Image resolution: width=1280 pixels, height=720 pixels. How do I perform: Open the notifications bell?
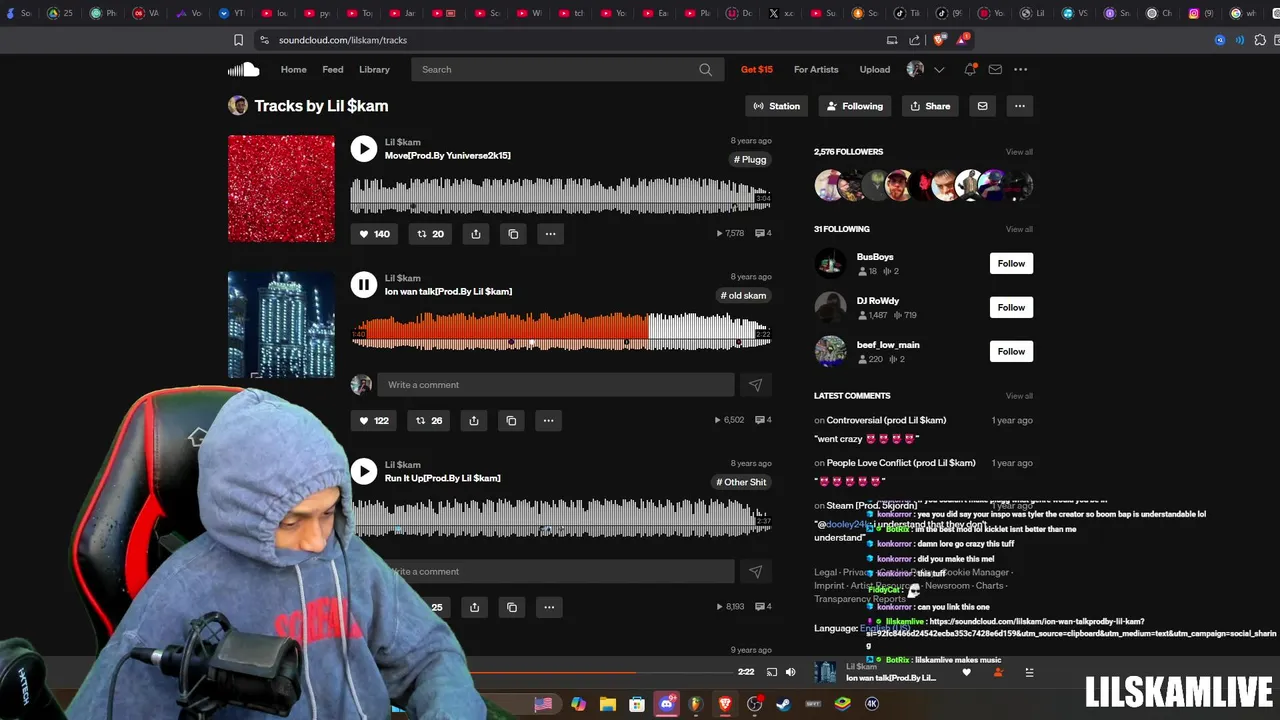[969, 69]
